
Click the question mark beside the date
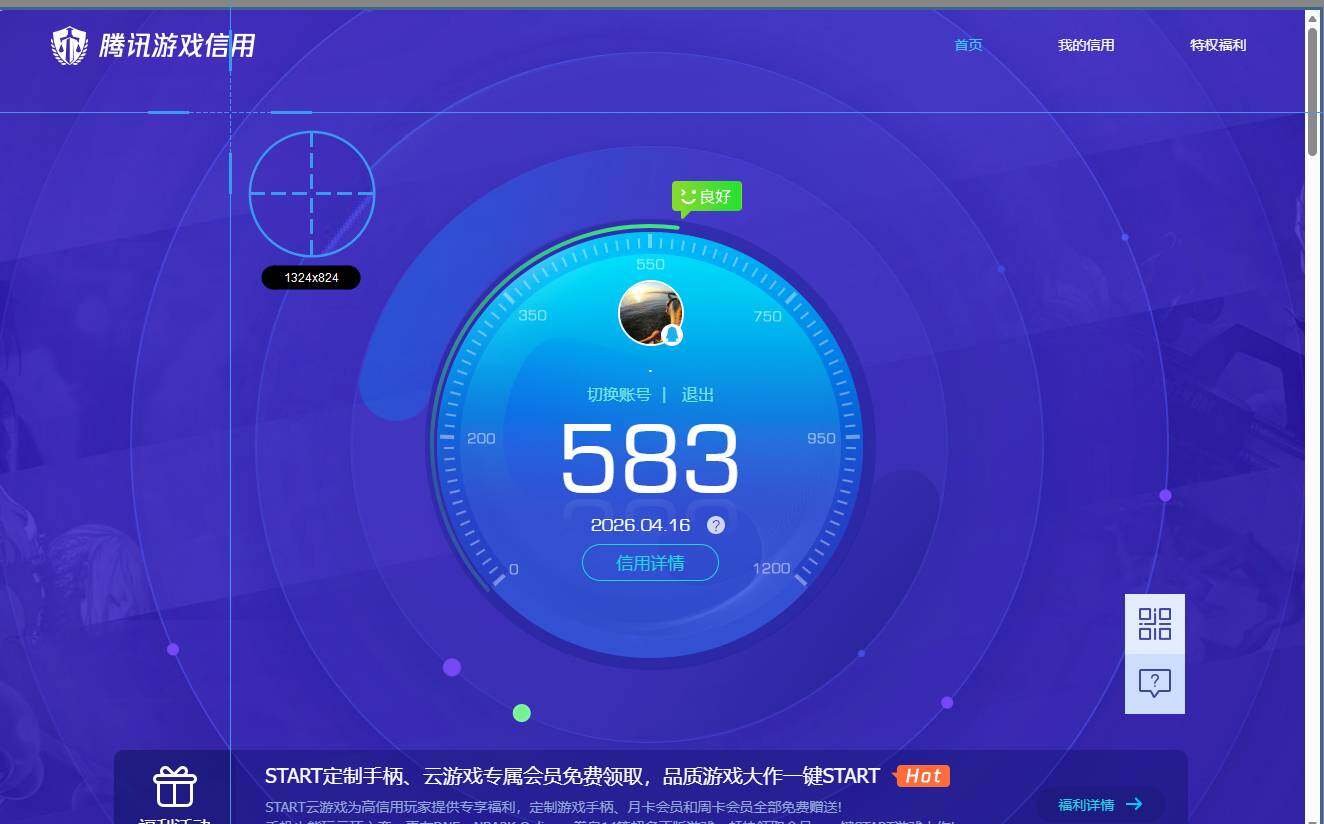pos(716,525)
